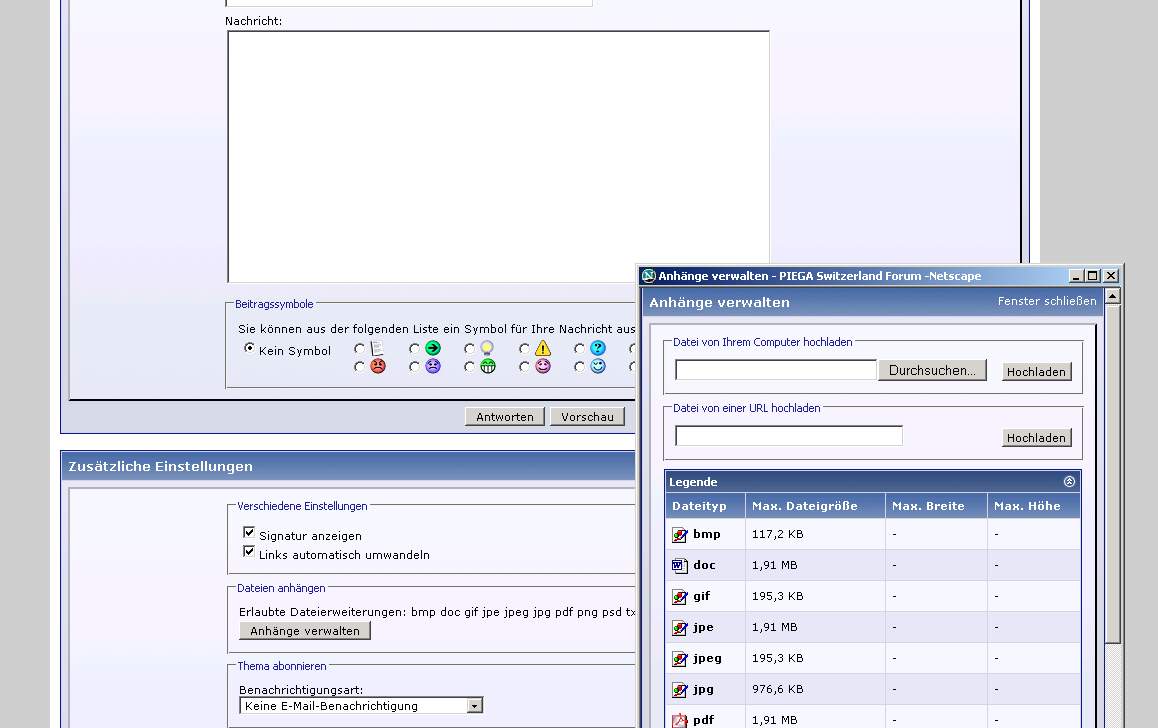
Task: Click the angry red face post icon
Action: [377, 367]
